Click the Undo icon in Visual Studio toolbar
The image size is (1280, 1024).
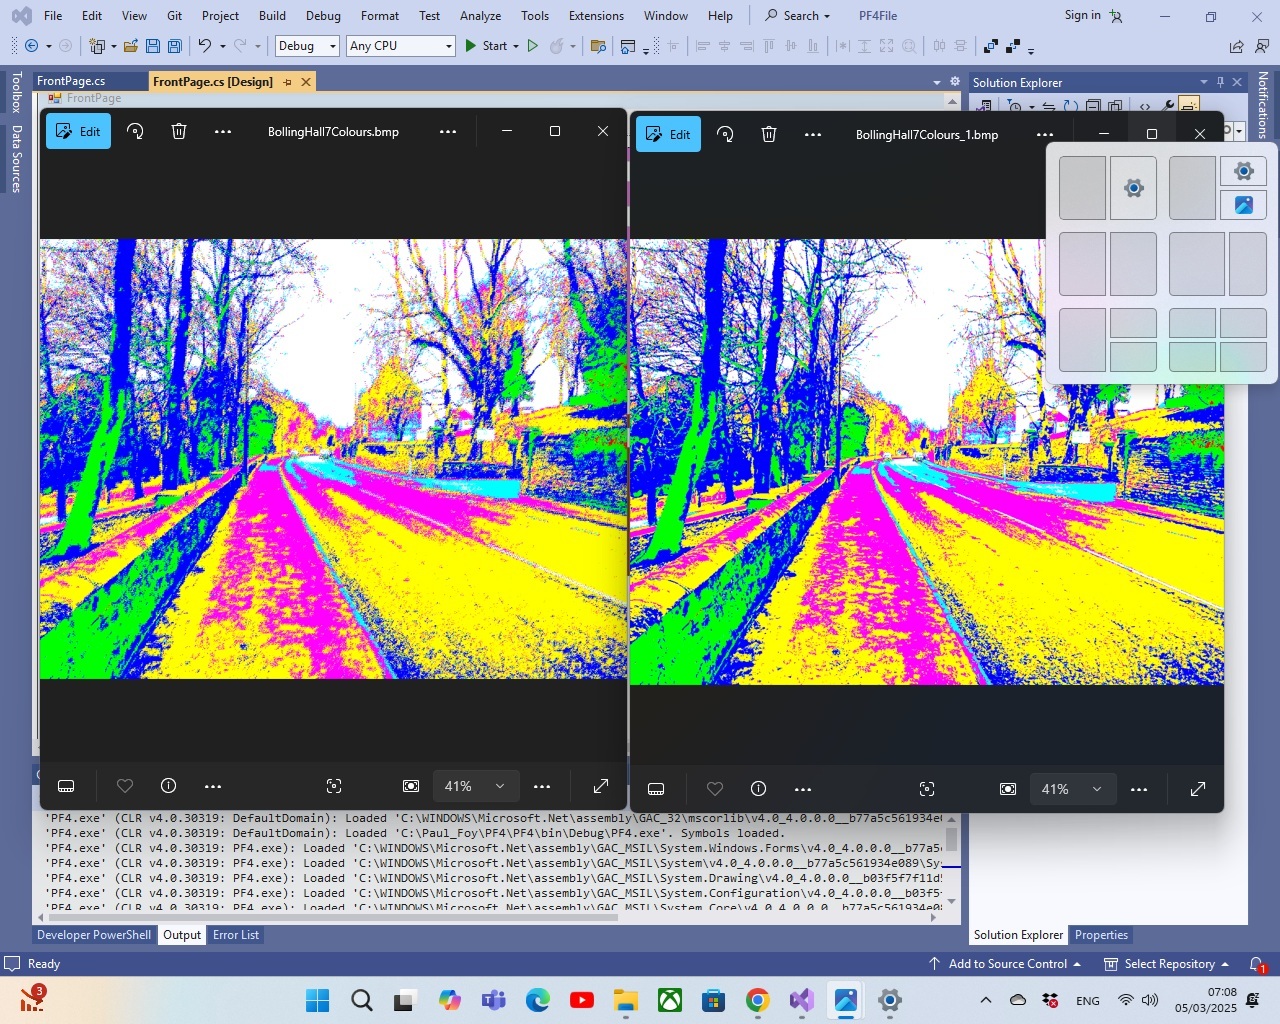pyautogui.click(x=204, y=46)
